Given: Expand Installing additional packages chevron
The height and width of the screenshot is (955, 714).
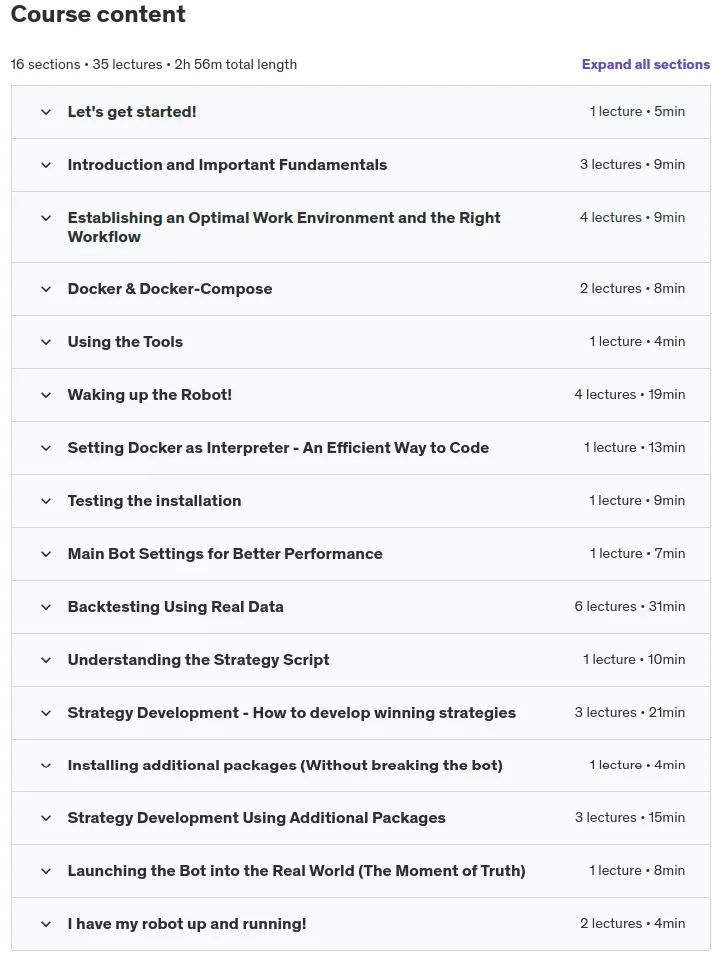Looking at the screenshot, I should tap(46, 766).
